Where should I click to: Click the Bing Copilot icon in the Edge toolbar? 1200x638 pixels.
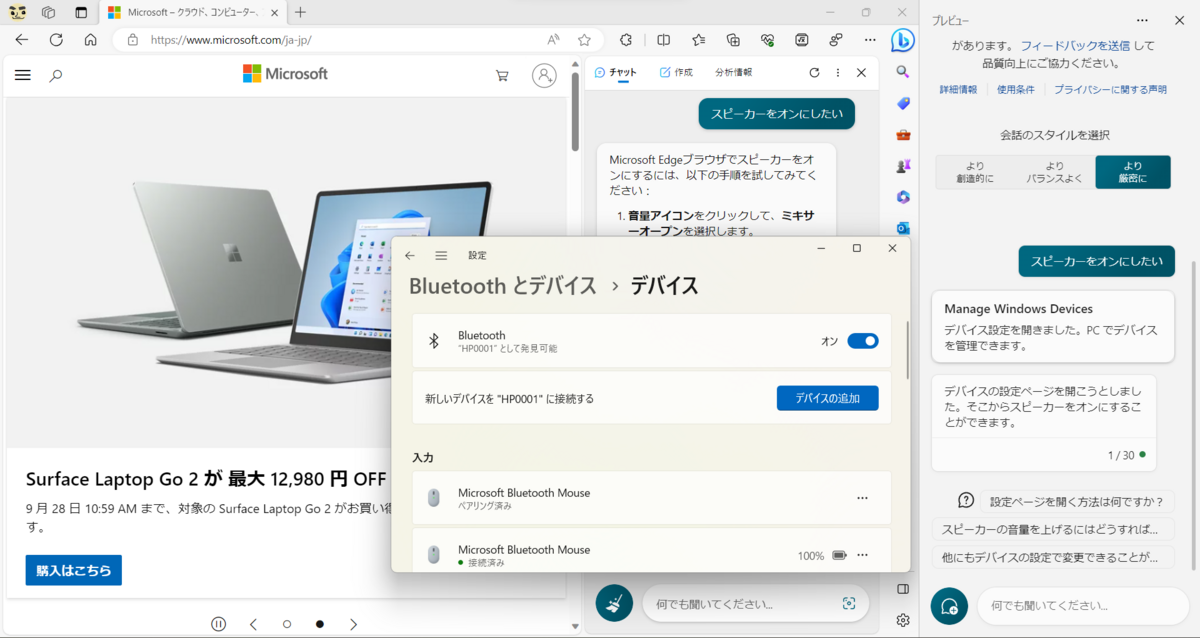[902, 40]
